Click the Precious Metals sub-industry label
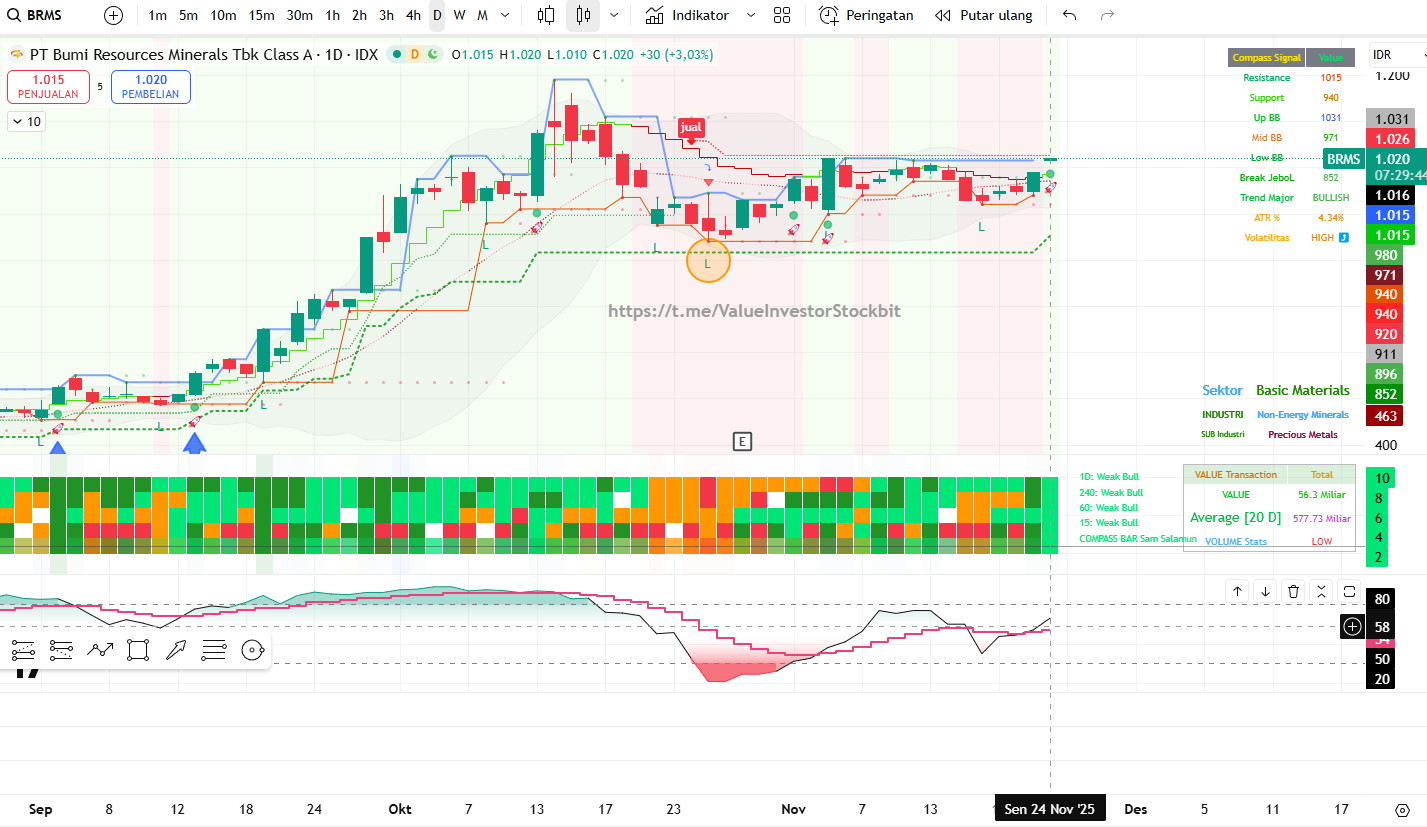The width and height of the screenshot is (1427, 827). point(1303,435)
